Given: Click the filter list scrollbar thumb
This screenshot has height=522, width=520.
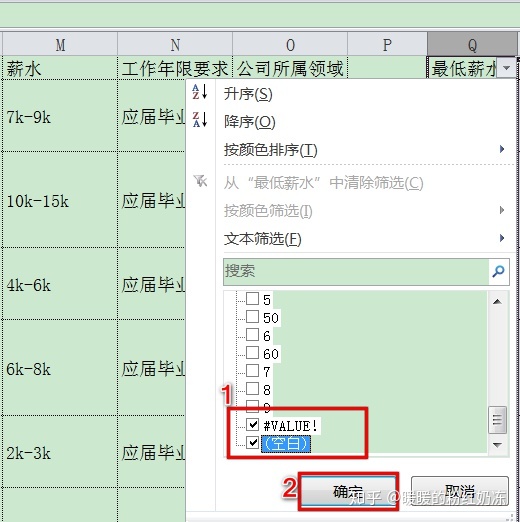Looking at the screenshot, I should click(x=497, y=420).
